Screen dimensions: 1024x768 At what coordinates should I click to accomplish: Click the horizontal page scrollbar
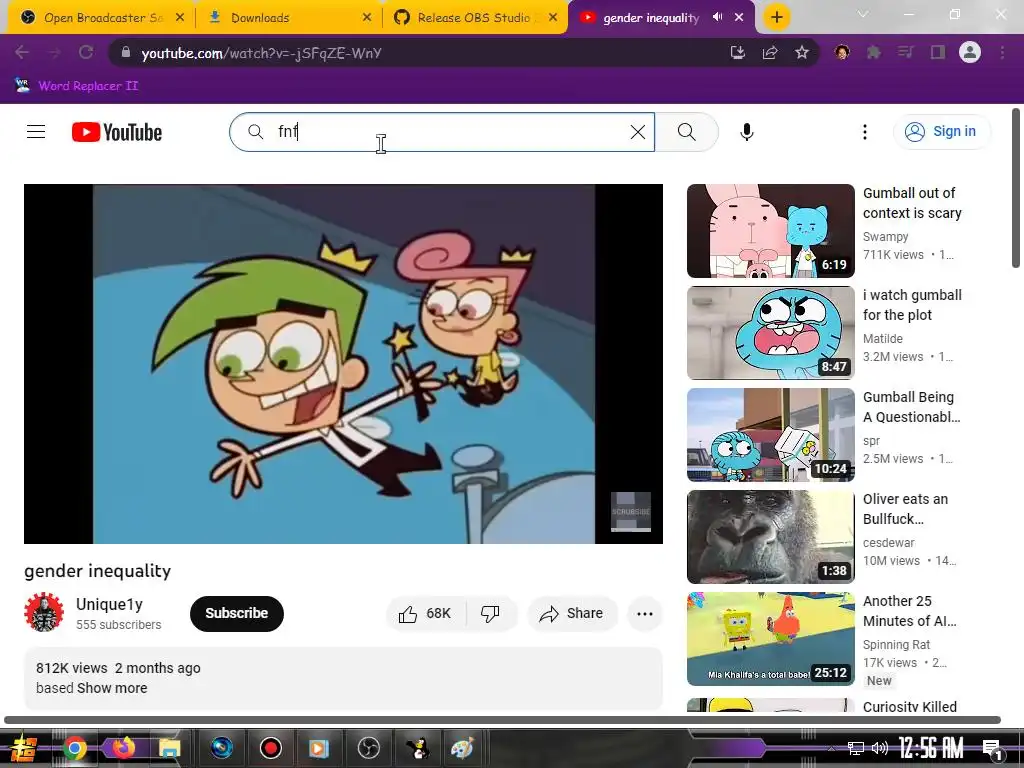(x=502, y=720)
